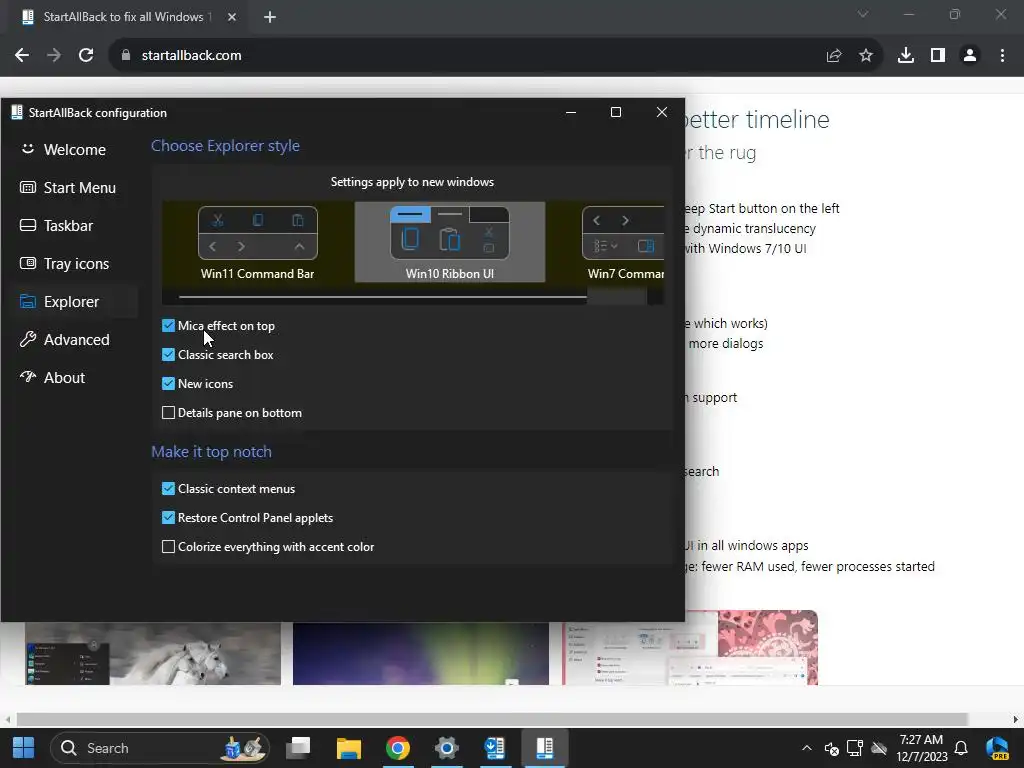This screenshot has width=1024, height=768.
Task: Enable Details pane on bottom
Action: point(232,413)
